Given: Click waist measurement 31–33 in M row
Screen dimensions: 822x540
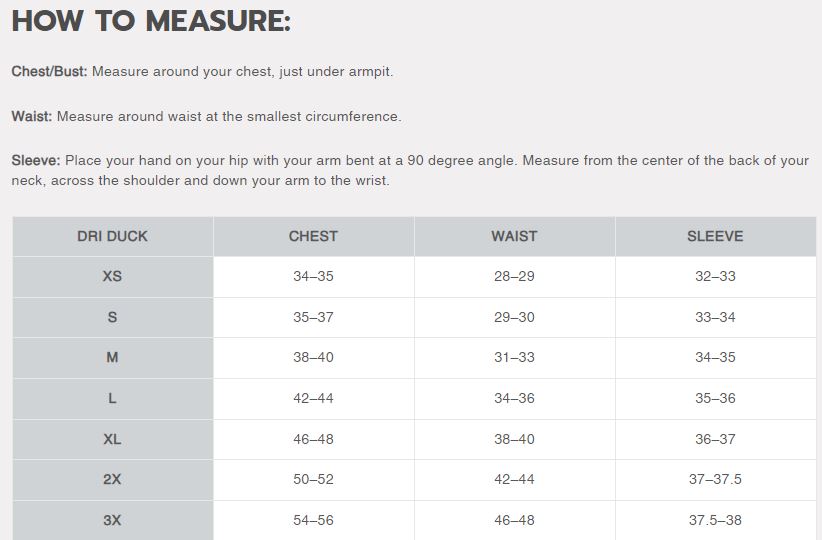Looking at the screenshot, I should 514,357.
